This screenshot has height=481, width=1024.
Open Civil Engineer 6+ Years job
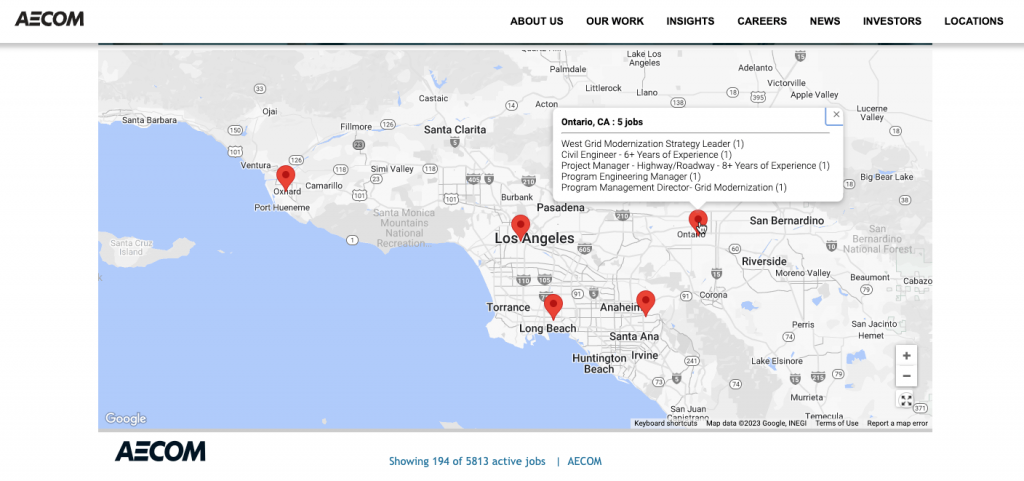647,155
